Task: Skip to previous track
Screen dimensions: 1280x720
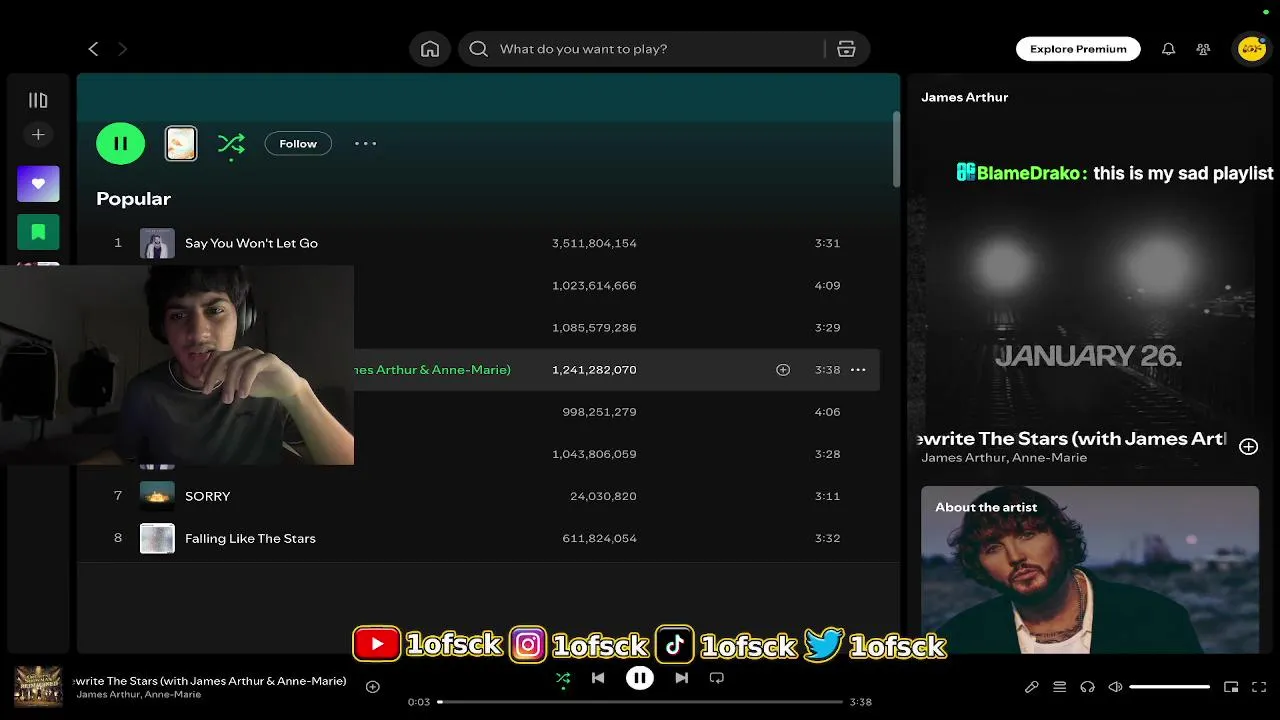Action: (x=598, y=678)
